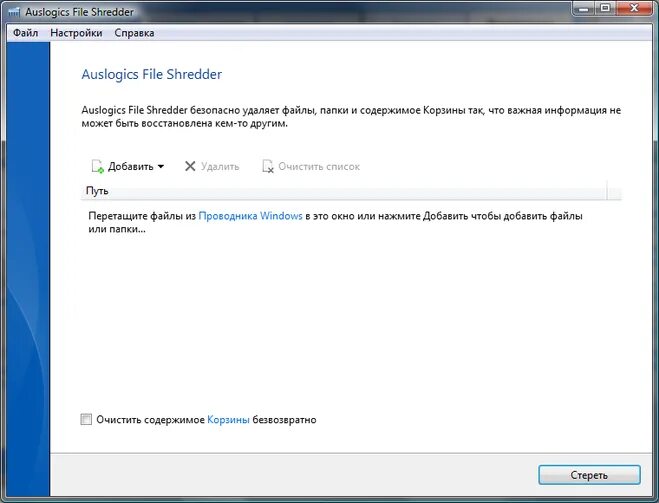
Task: Minimize the Auslogics File Shredder window
Action: point(583,8)
